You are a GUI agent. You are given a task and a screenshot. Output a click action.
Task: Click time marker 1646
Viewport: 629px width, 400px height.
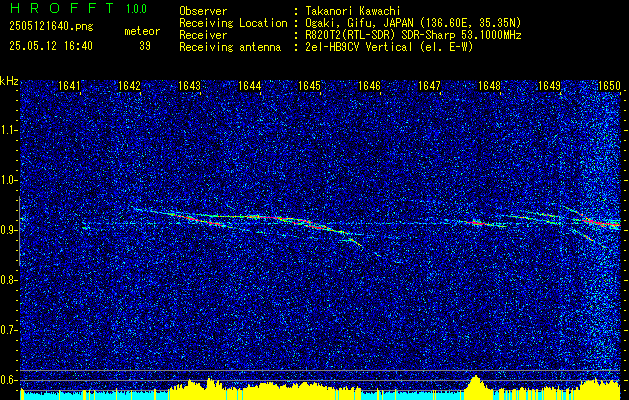coord(369,86)
